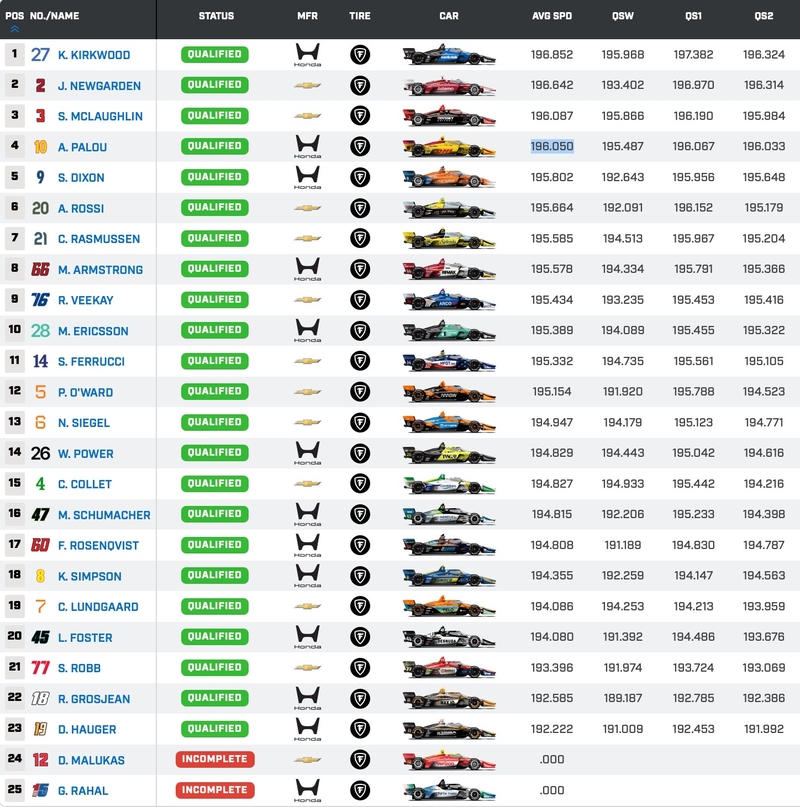Click P. O'Ward's orange car image
800x807 pixels.
pos(449,392)
